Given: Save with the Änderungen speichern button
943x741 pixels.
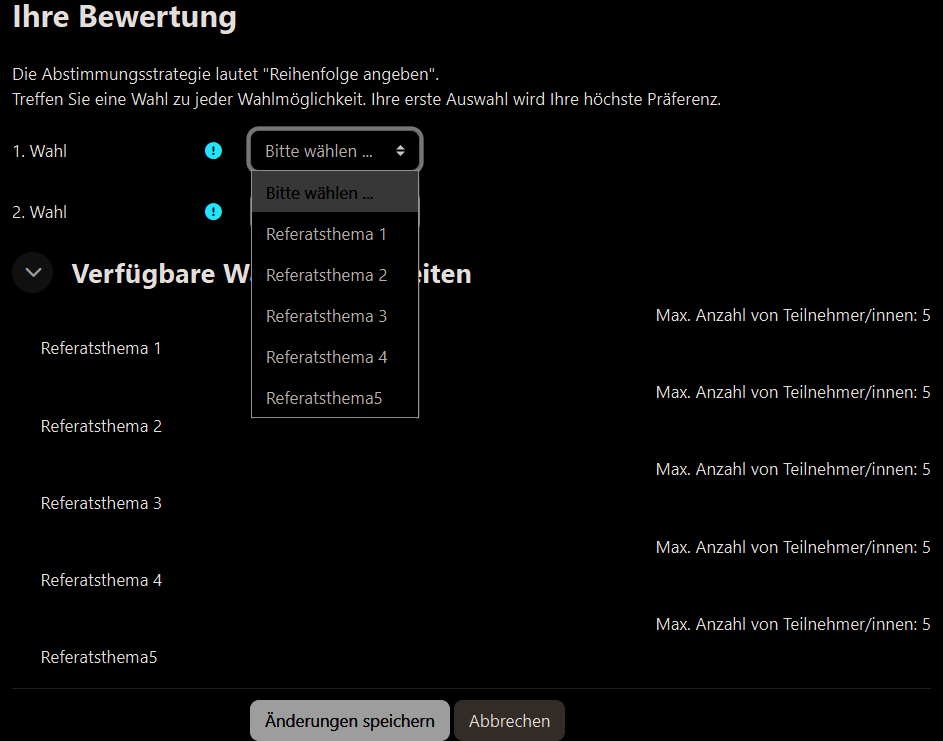Looking at the screenshot, I should [349, 721].
